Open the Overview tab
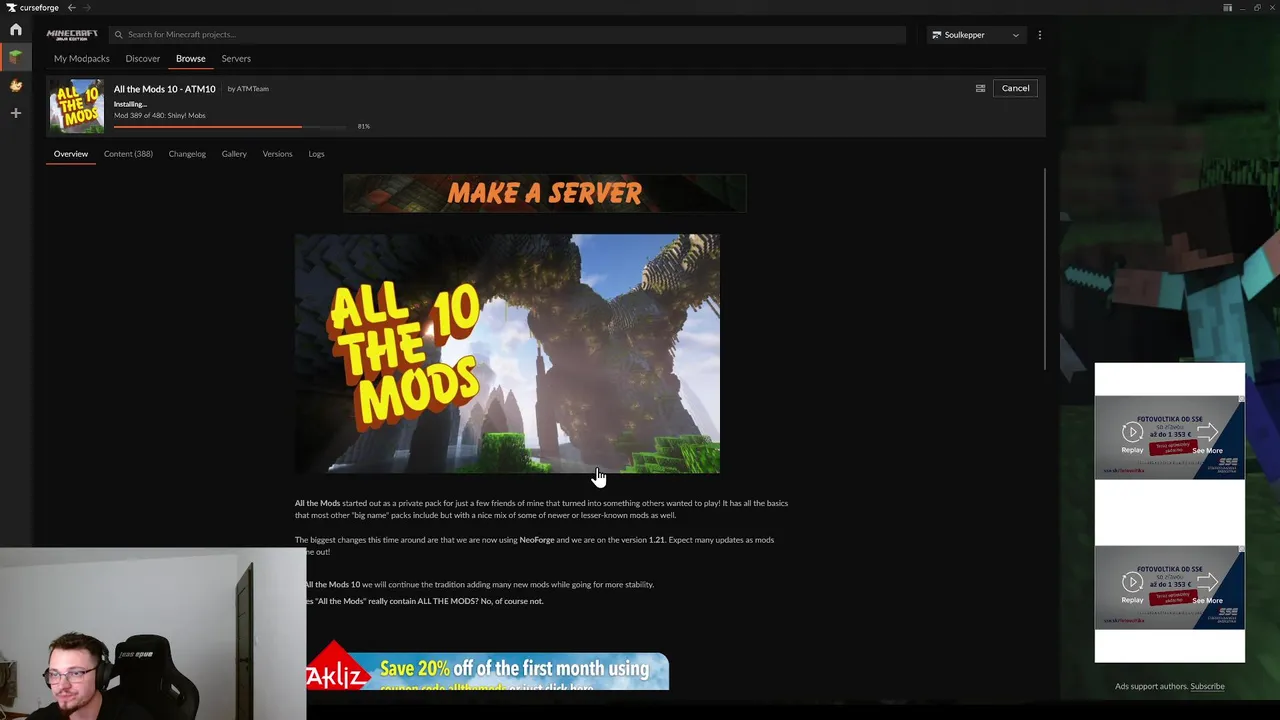1280x720 pixels. coord(70,154)
